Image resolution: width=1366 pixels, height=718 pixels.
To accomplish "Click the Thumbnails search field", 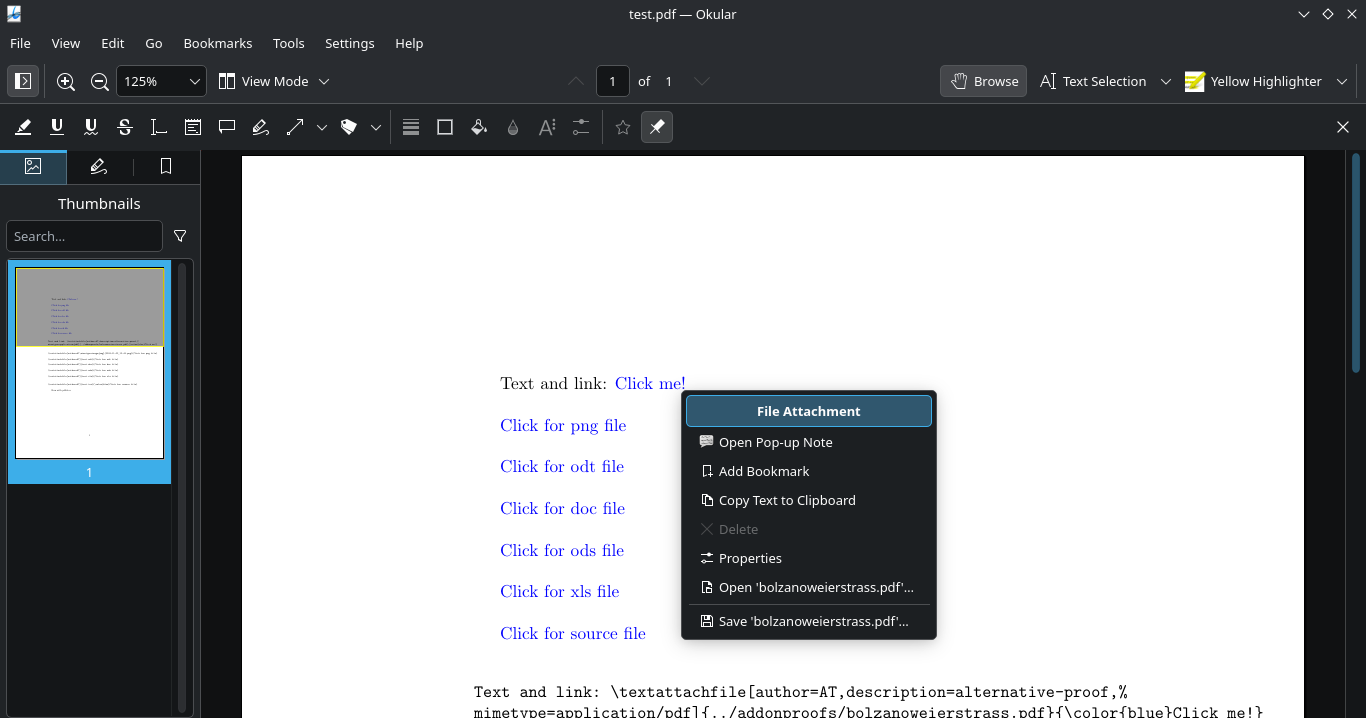I will coord(84,236).
